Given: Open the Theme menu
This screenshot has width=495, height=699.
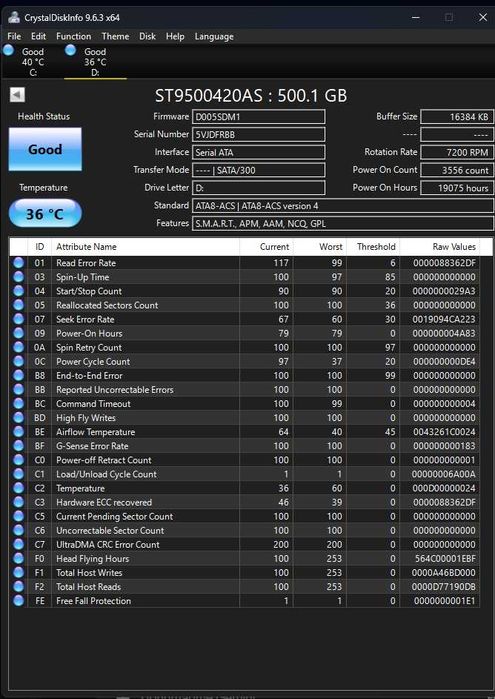Looking at the screenshot, I should click(x=115, y=37).
